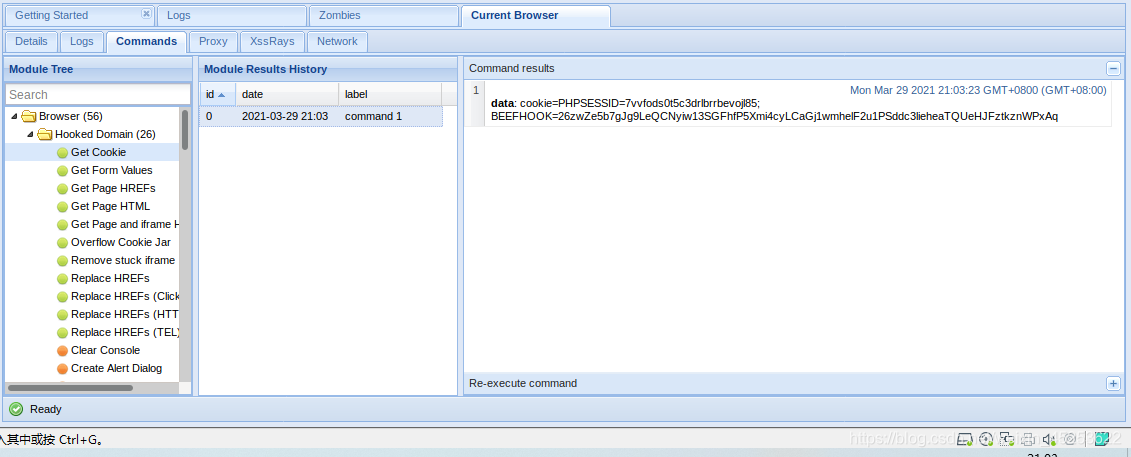Image resolution: width=1131 pixels, height=457 pixels.
Task: Click the Ready status text
Action: tap(45, 409)
